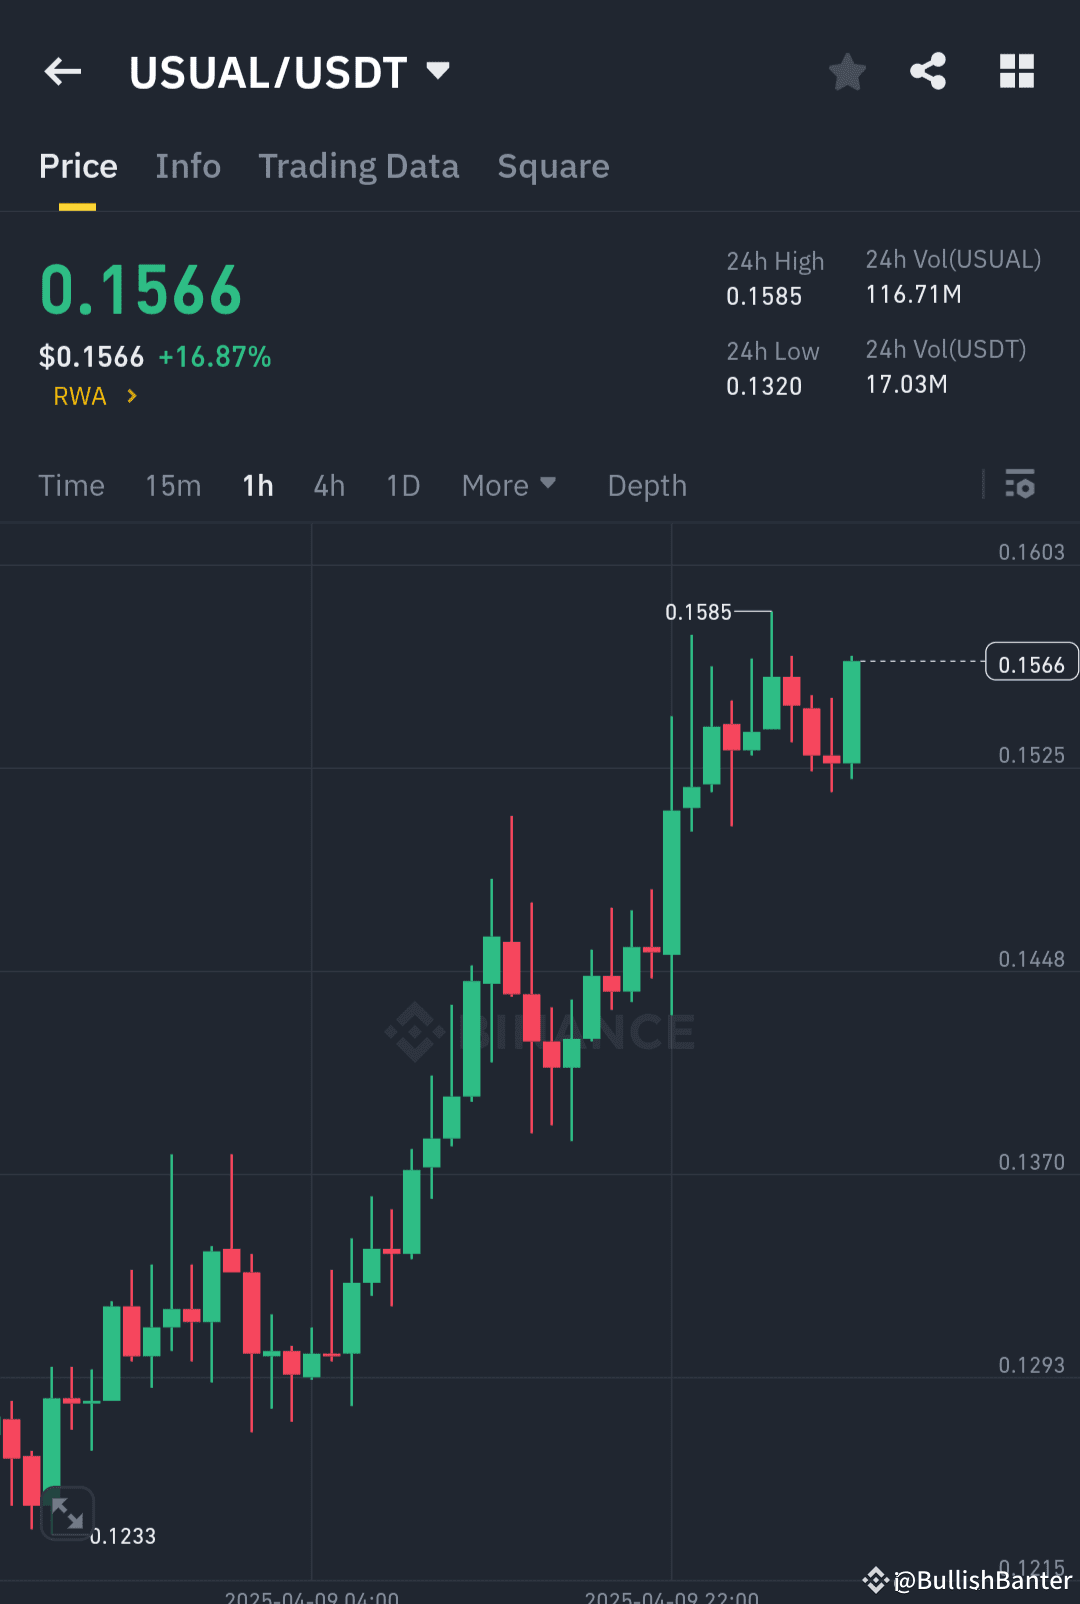Screen dimensions: 1080x1604
Task: Tap the BullishBanter Binance badge icon
Action: coord(874,1580)
